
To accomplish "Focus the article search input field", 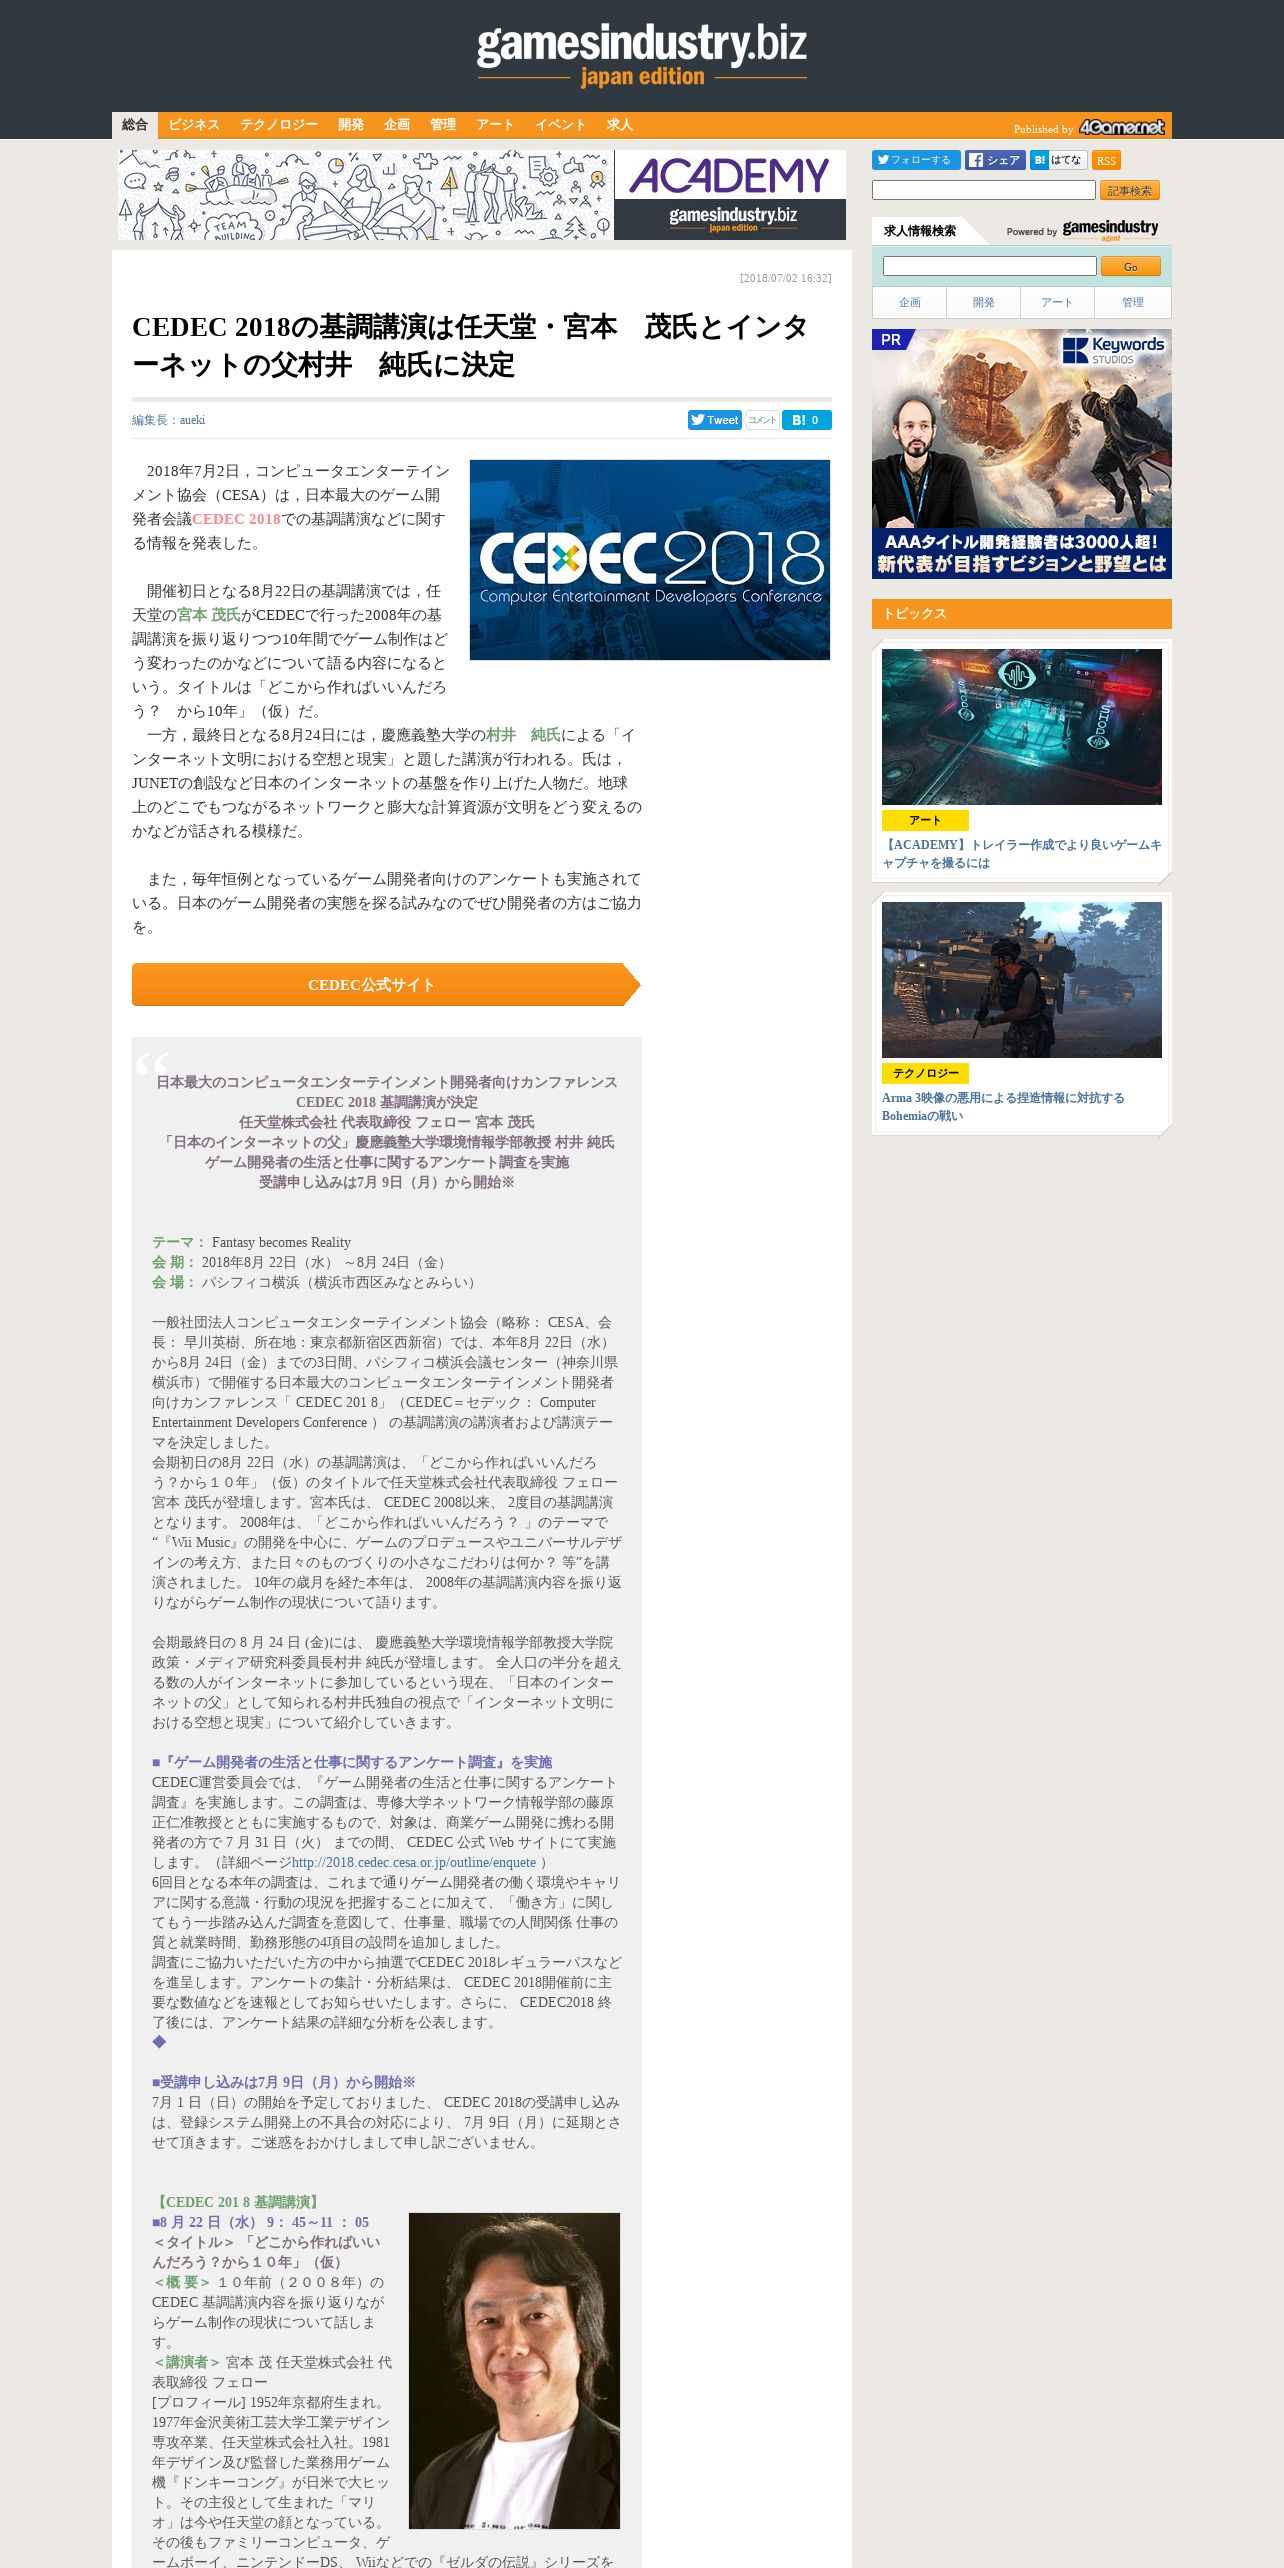I will tap(984, 190).
